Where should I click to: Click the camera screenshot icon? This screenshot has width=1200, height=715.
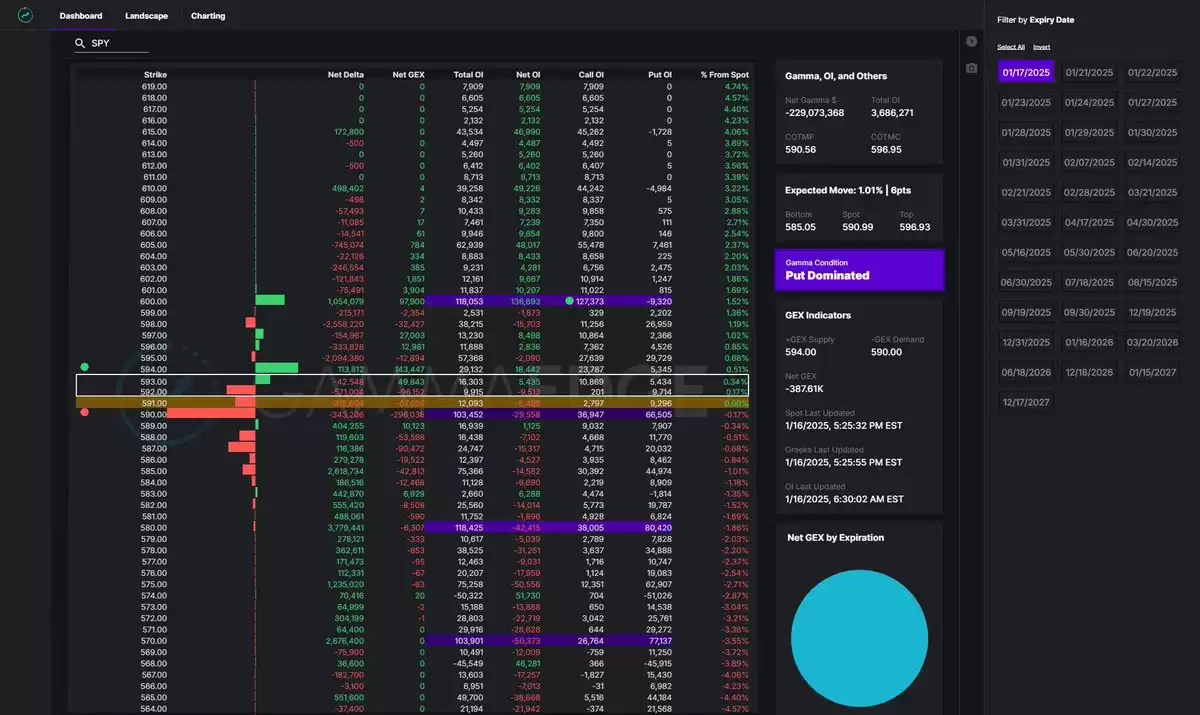(971, 68)
